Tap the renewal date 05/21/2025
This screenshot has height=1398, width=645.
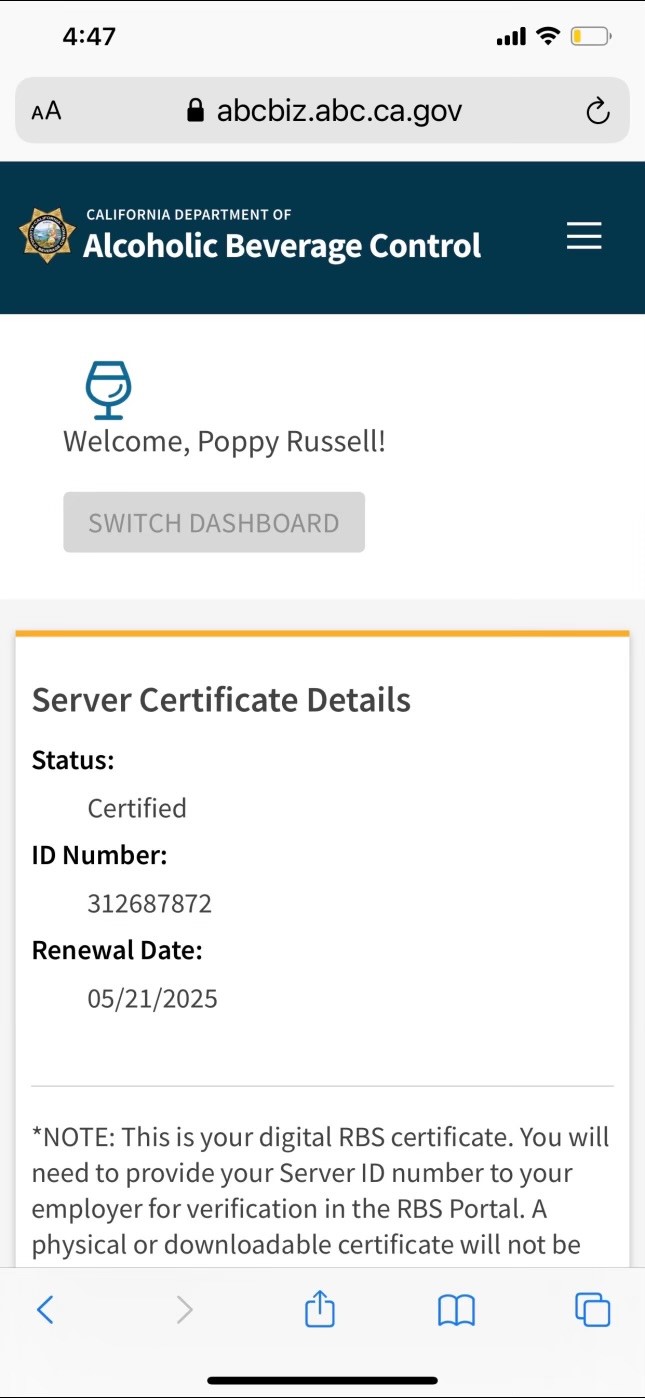click(152, 998)
